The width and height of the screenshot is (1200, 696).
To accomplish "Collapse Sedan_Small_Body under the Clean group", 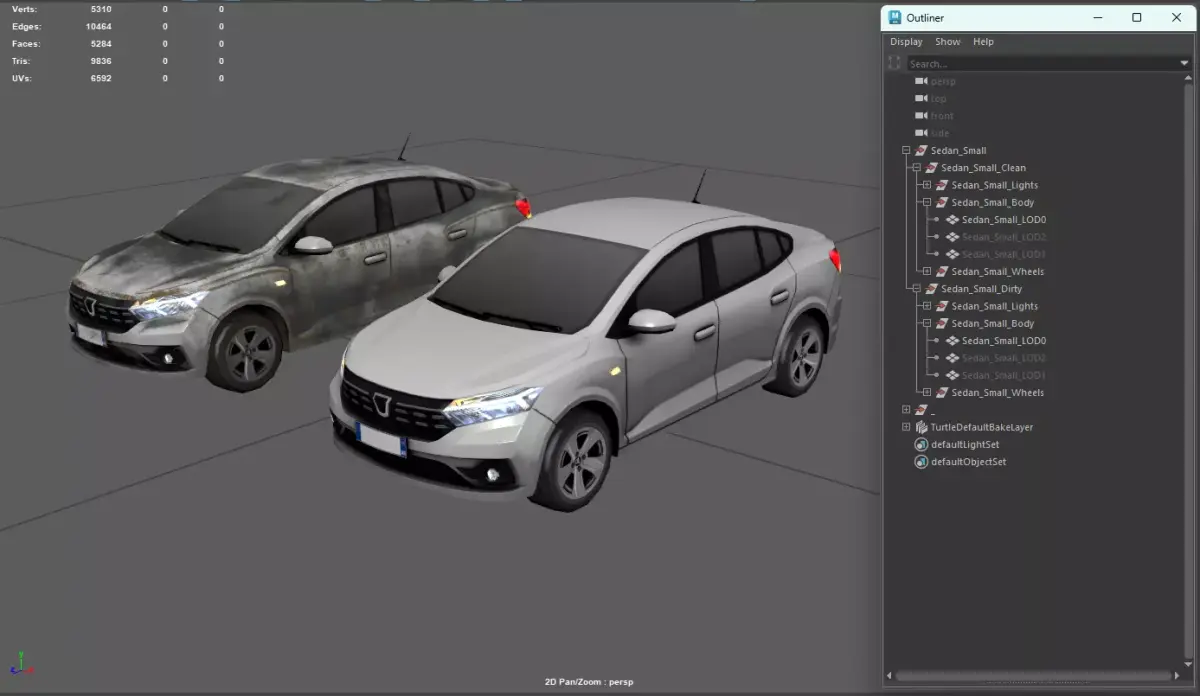I will coord(927,203).
